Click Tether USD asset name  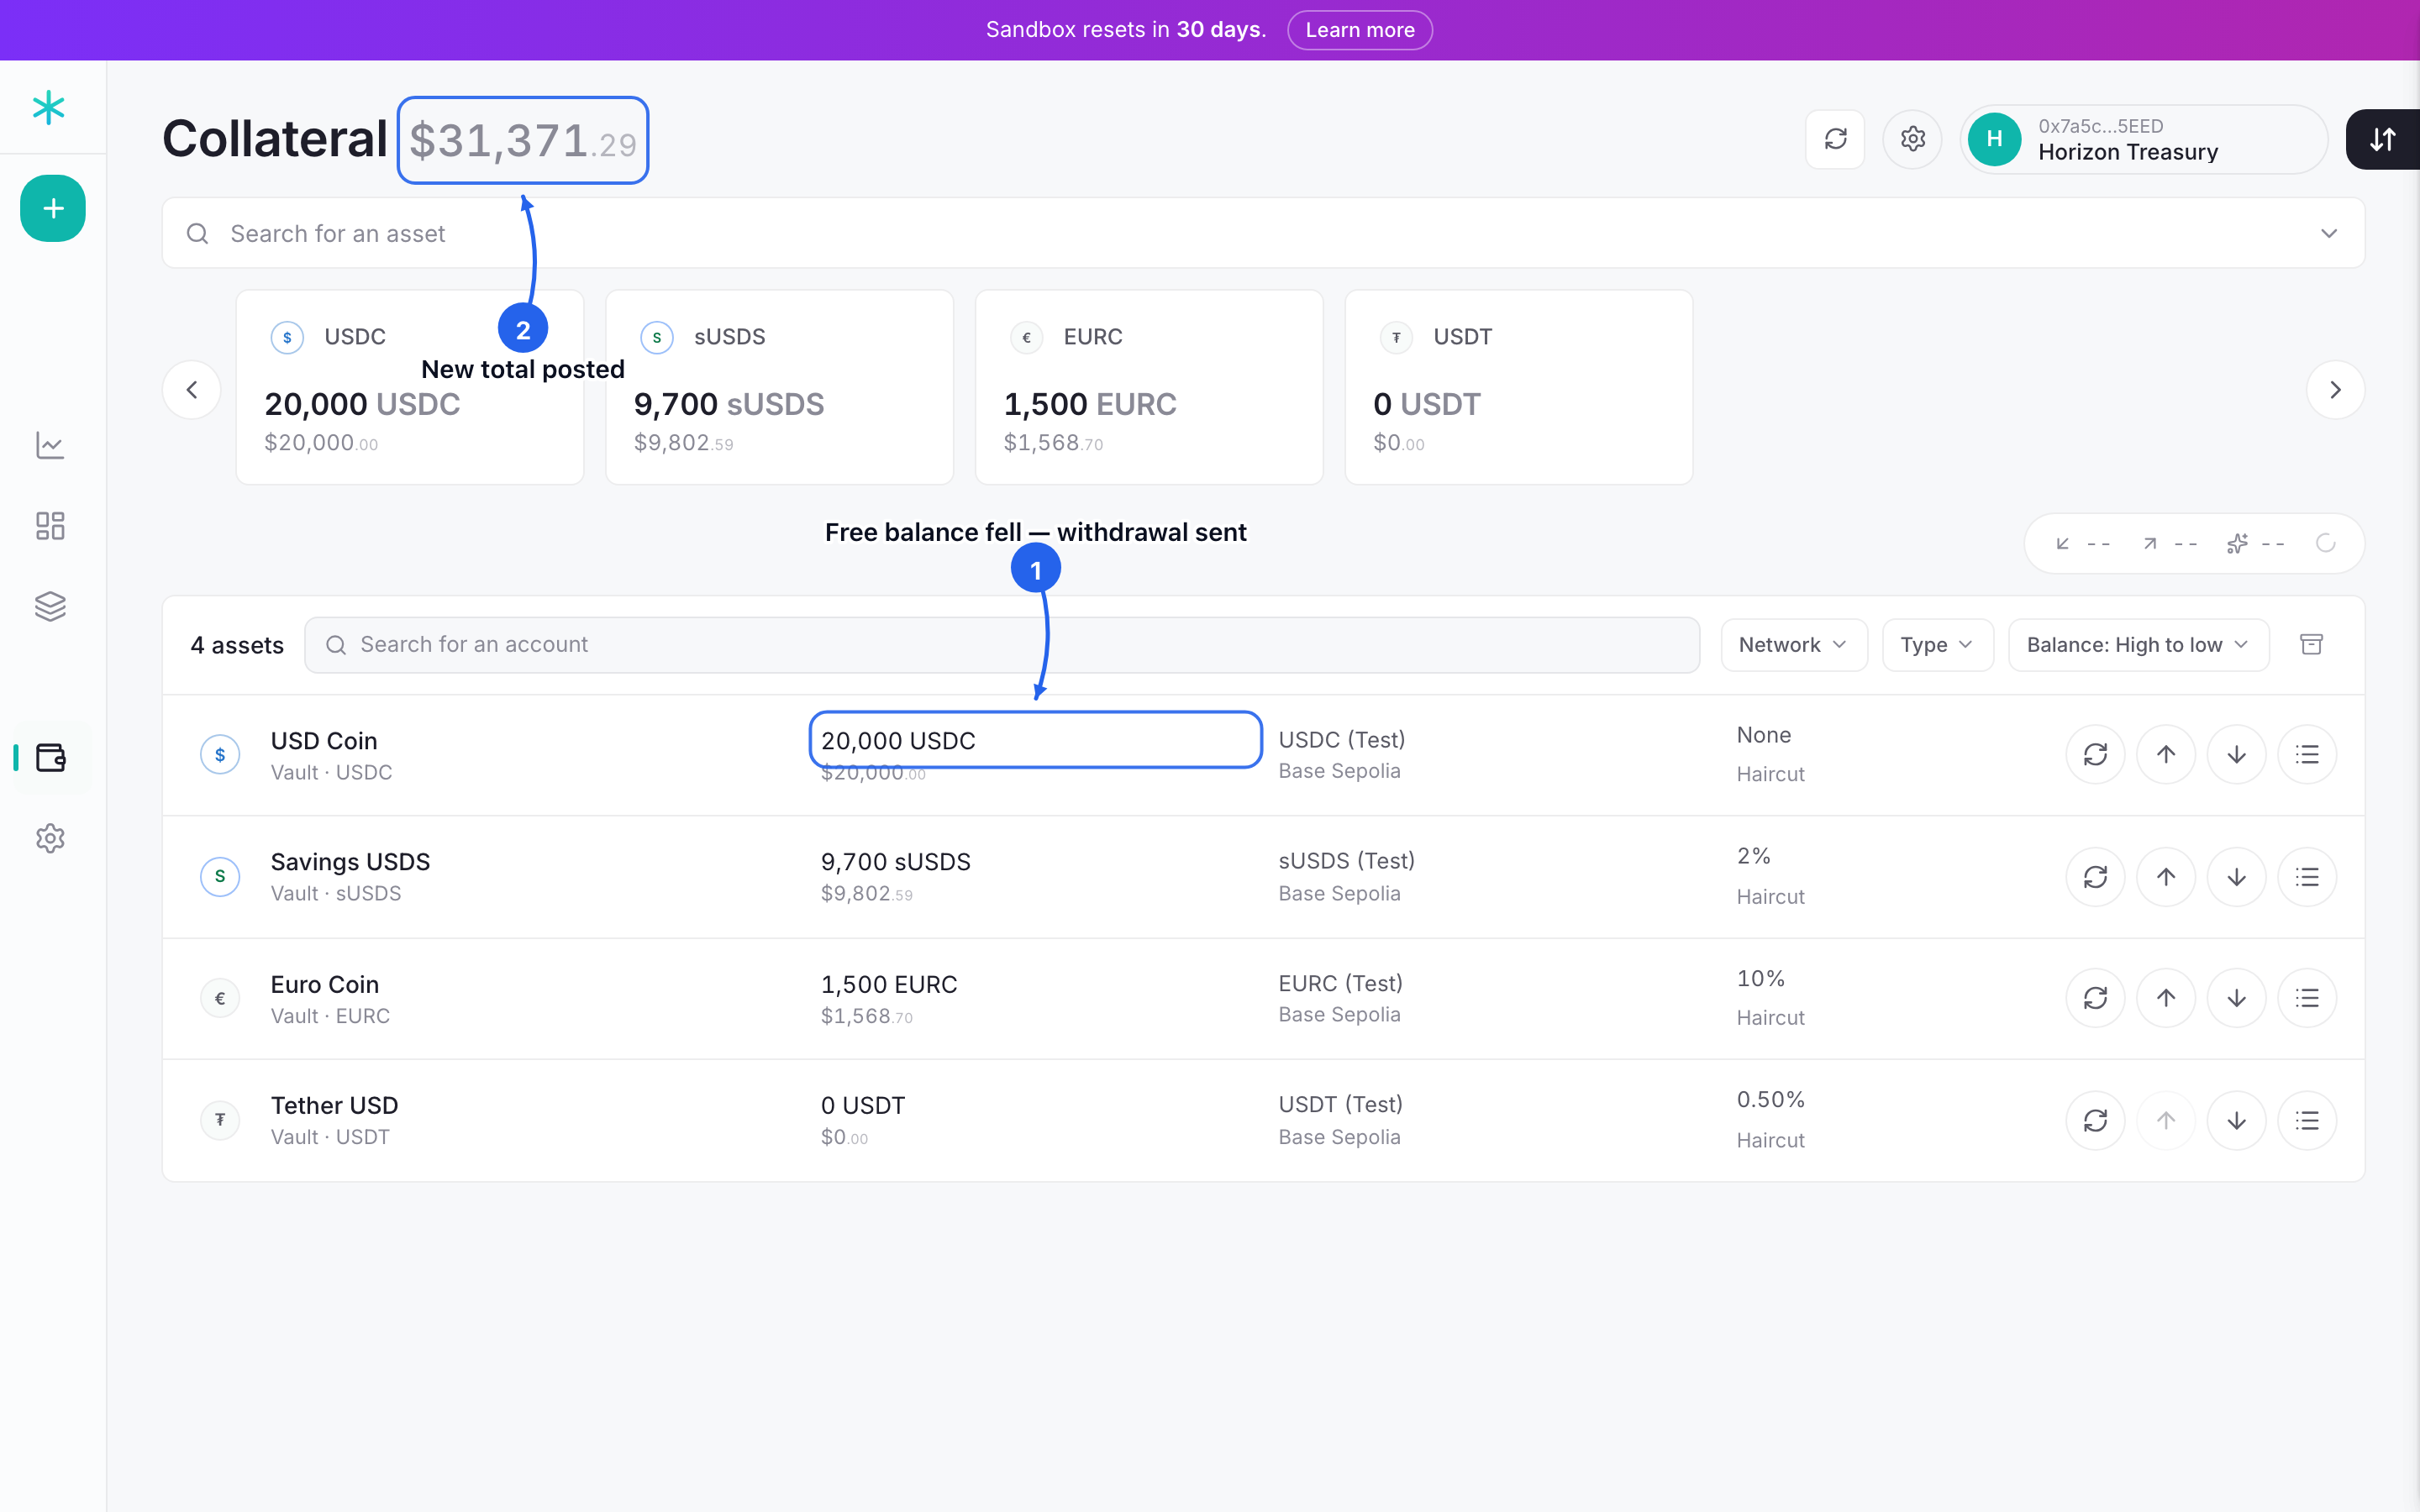pos(334,1106)
